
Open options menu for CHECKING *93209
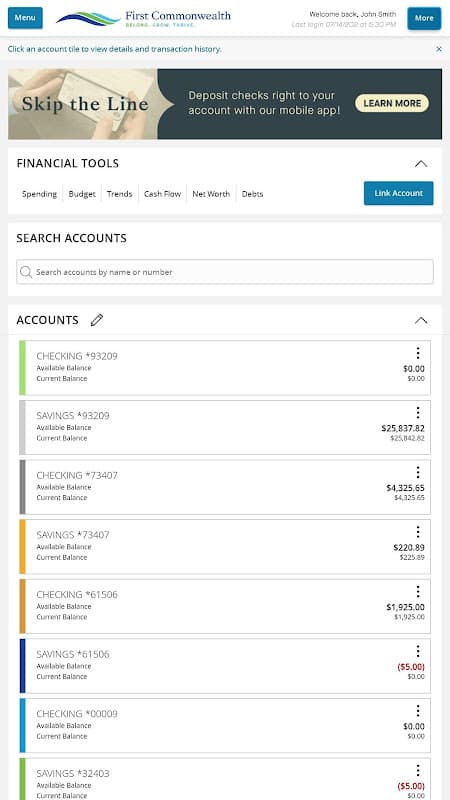pos(418,353)
